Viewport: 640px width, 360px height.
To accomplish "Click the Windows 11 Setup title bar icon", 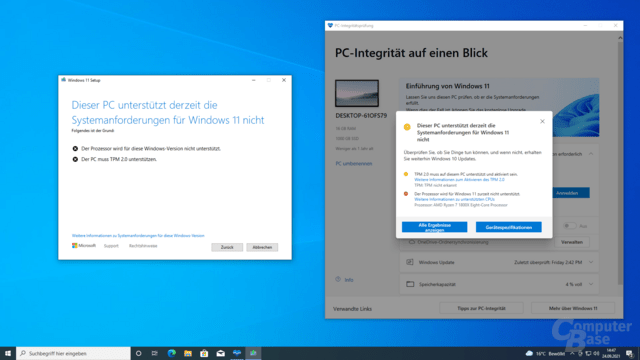I will coord(63,80).
